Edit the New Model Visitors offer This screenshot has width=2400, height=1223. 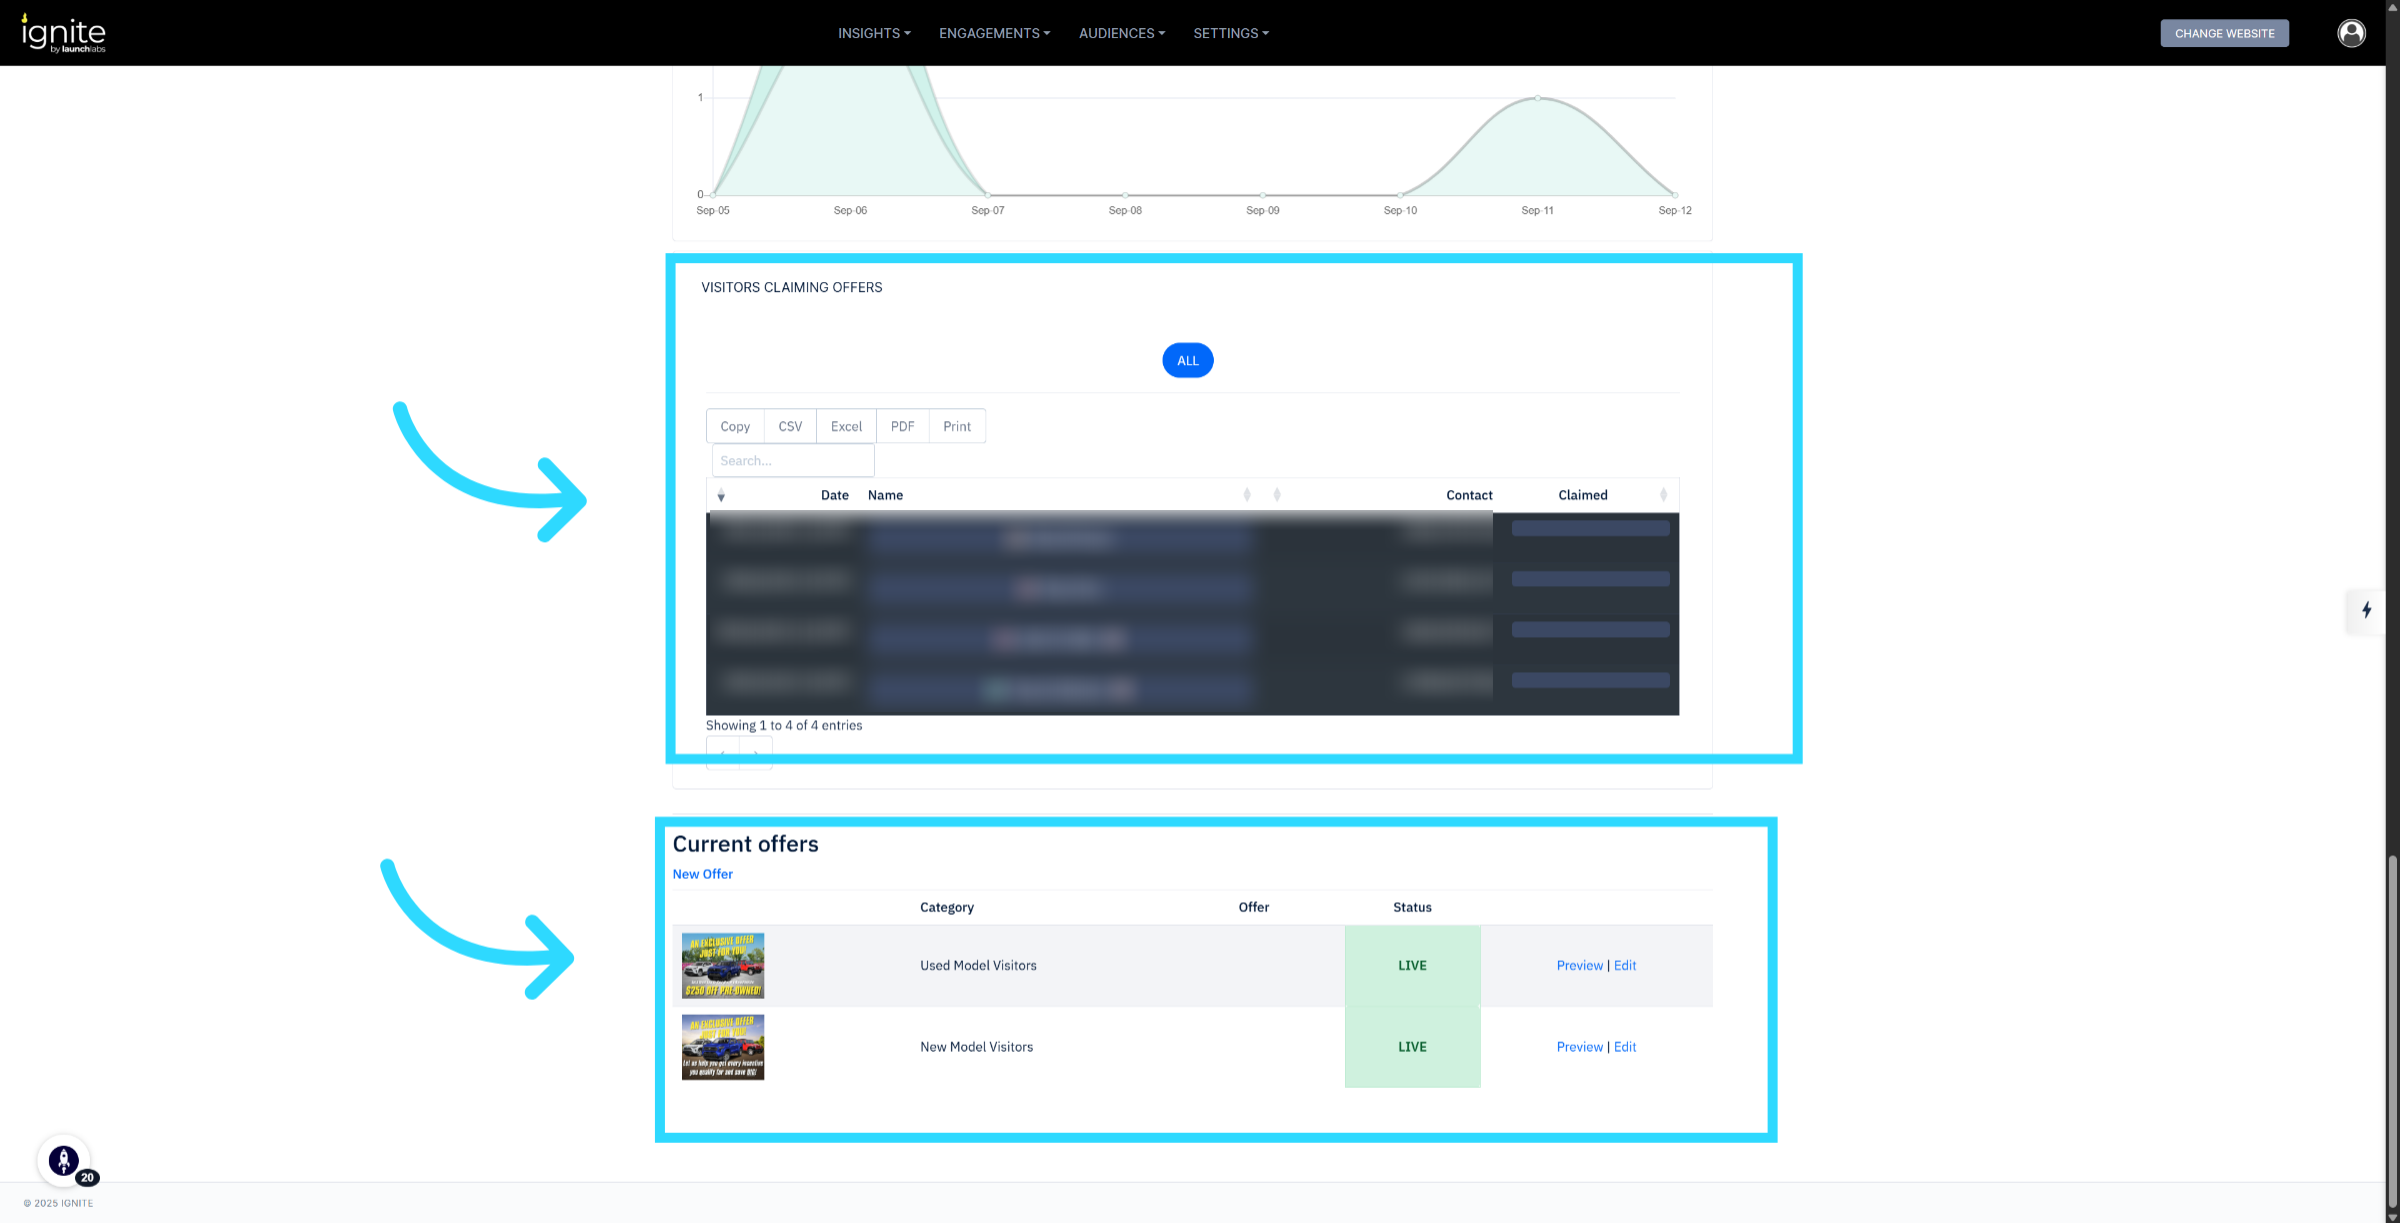pos(1625,1047)
